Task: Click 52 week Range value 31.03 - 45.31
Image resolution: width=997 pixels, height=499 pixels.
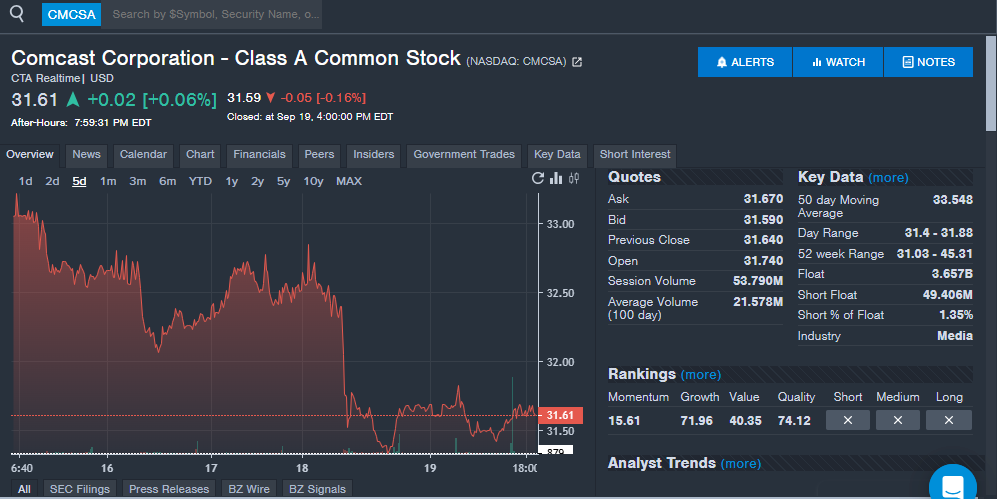Action: click(935, 254)
